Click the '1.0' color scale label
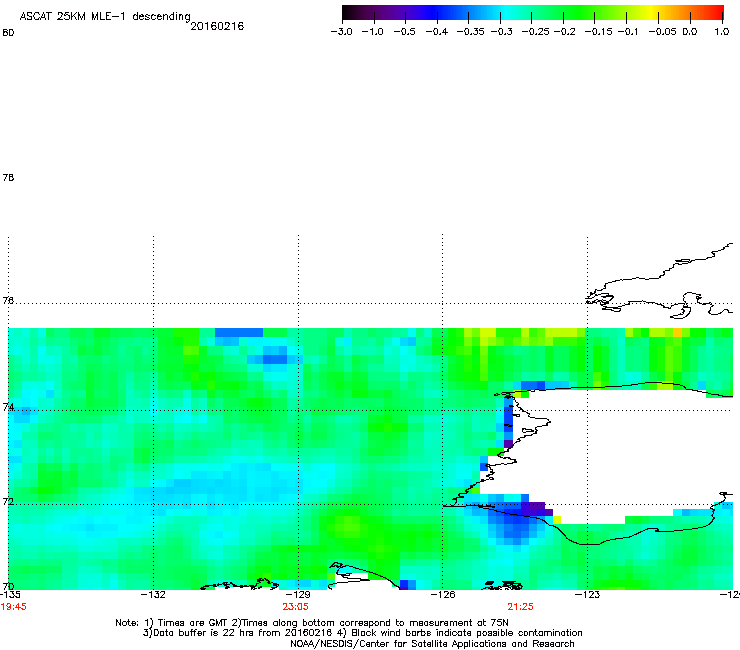The image size is (740, 650). coord(722,32)
